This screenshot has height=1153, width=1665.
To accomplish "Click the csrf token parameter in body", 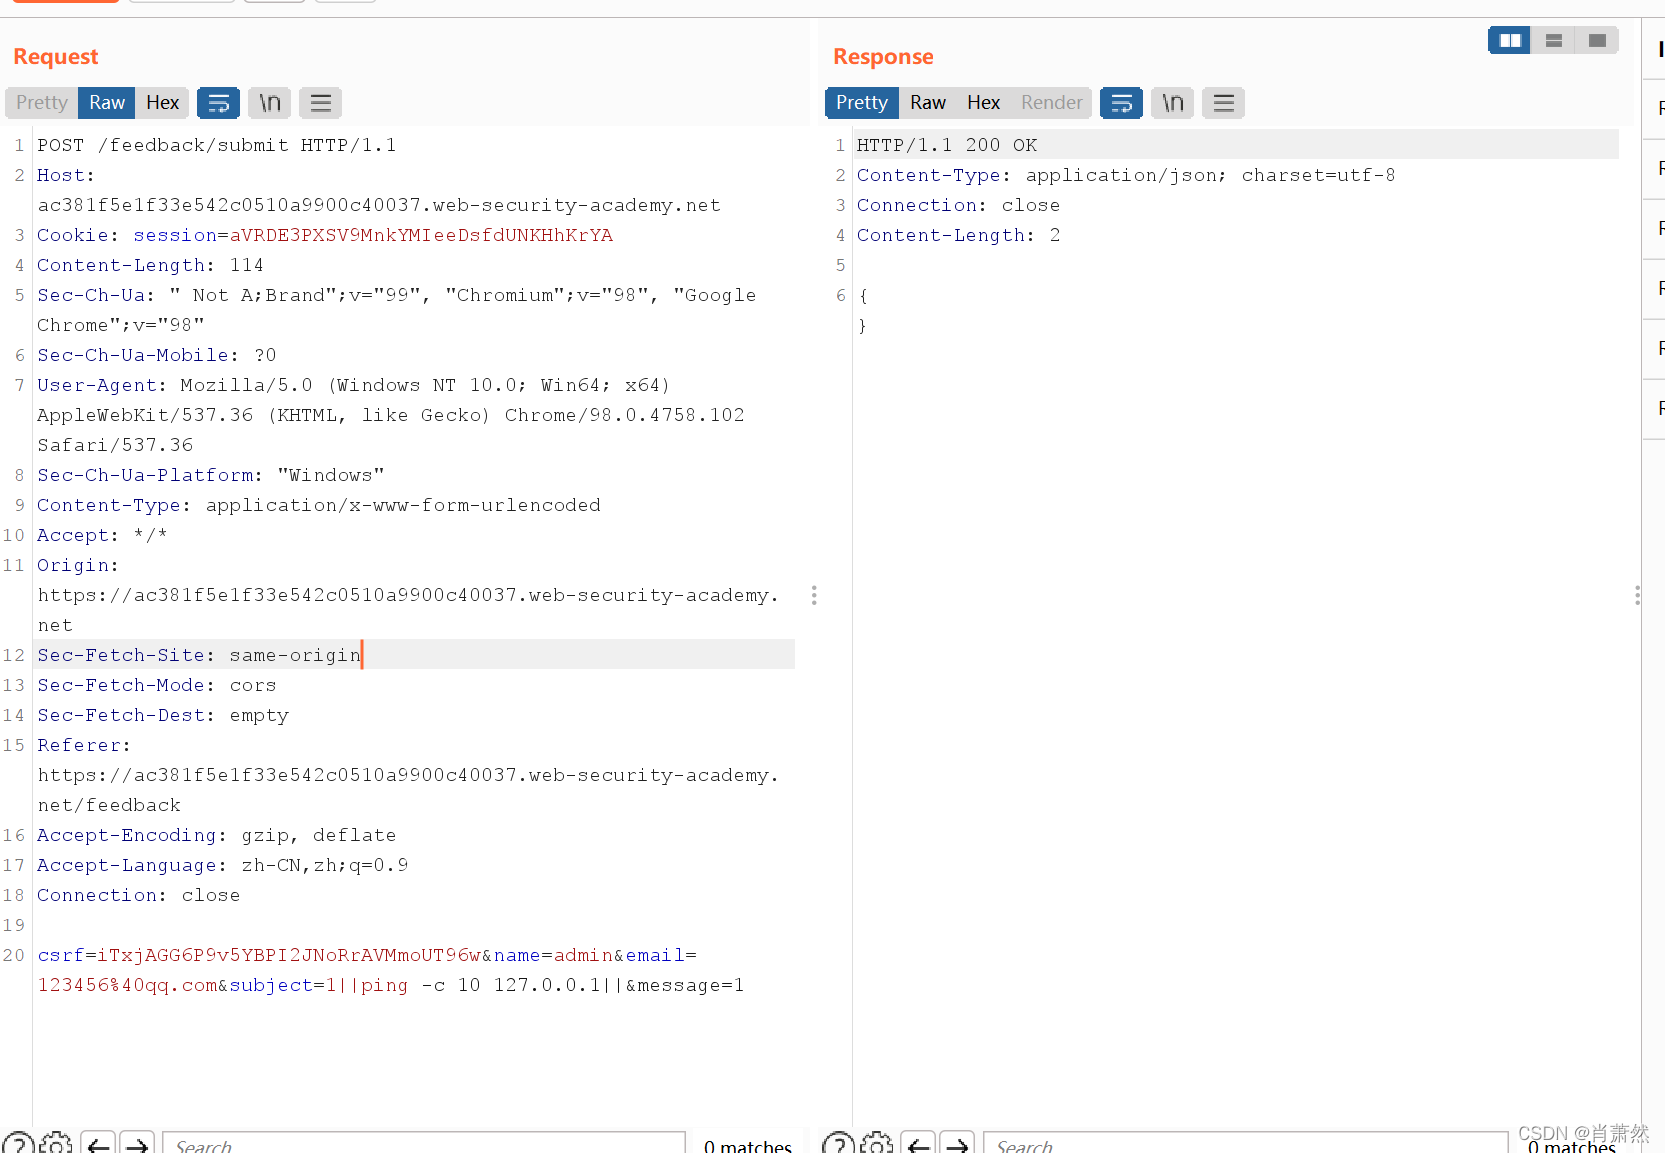I will click(259, 955).
